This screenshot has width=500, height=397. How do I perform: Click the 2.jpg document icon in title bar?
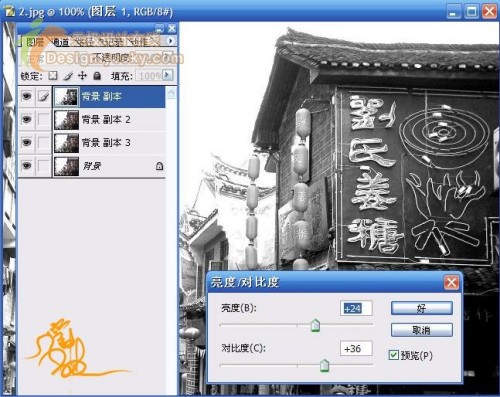9,12
